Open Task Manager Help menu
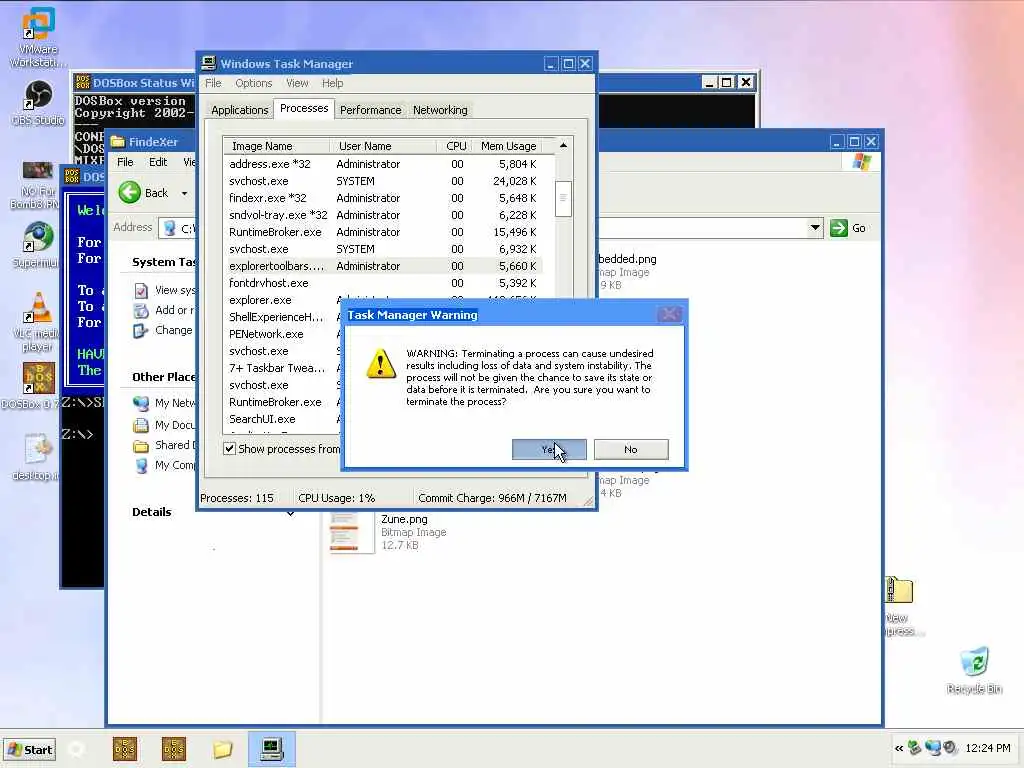Image resolution: width=1024 pixels, height=768 pixels. [332, 83]
